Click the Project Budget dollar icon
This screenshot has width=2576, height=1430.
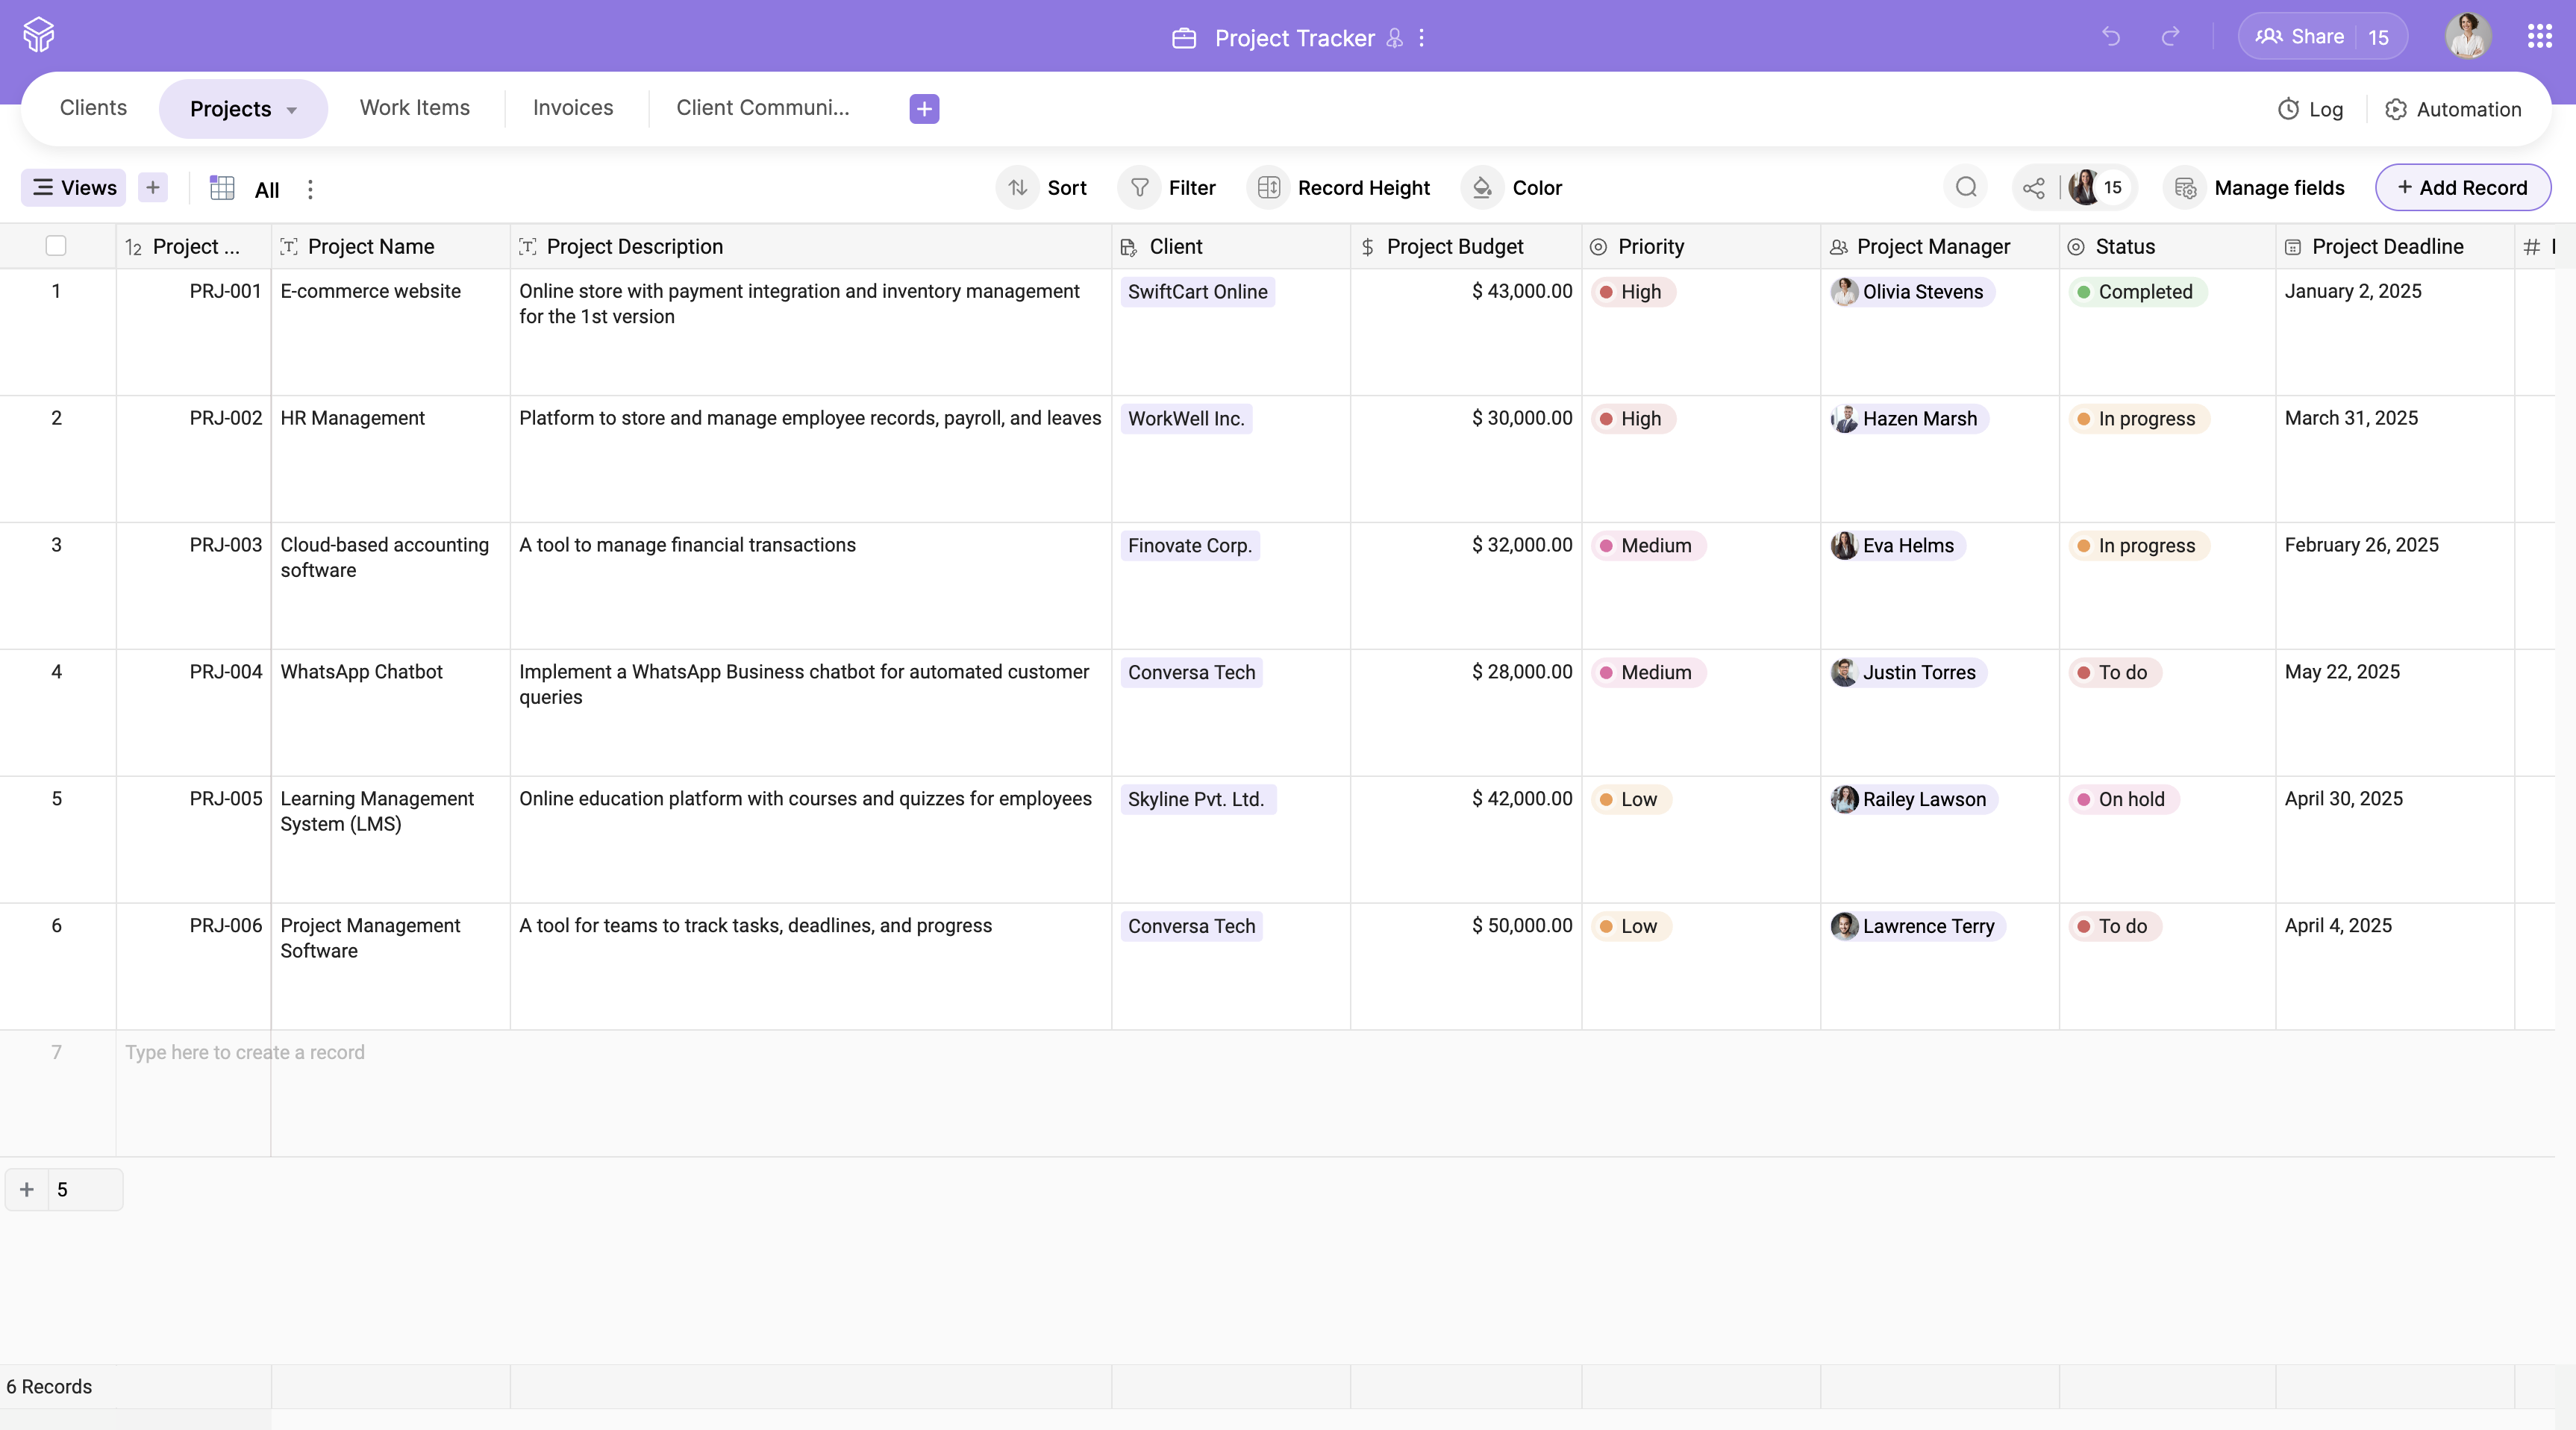(1367, 247)
